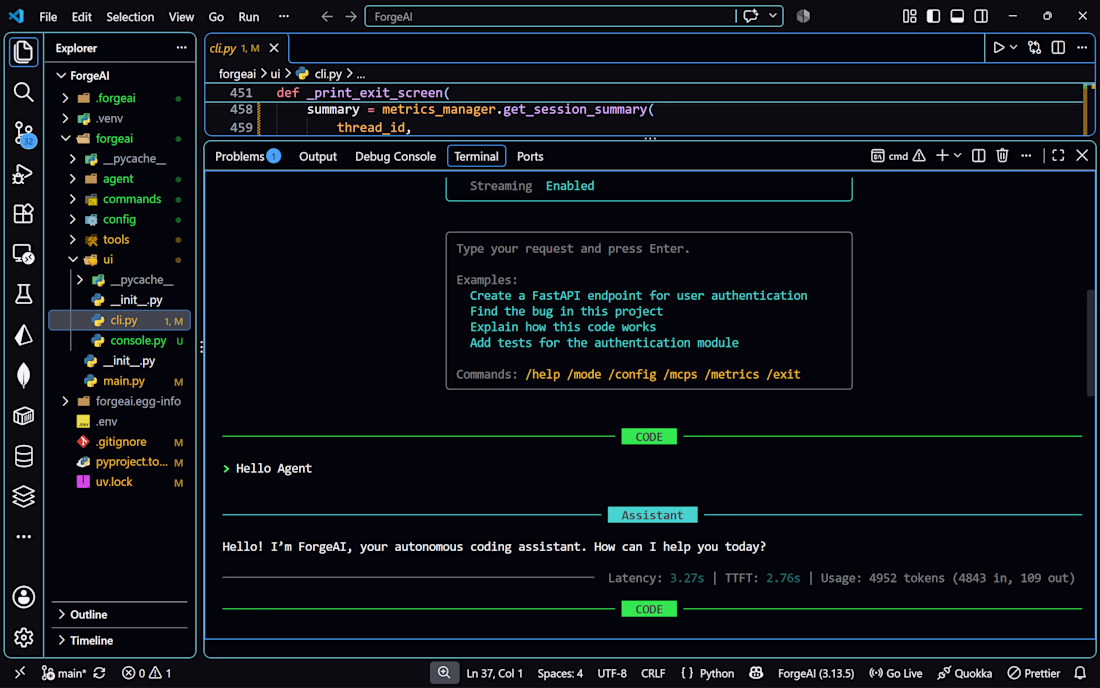This screenshot has height=688, width=1100.
Task: Open console.py in the explorer
Action: pyautogui.click(x=138, y=341)
